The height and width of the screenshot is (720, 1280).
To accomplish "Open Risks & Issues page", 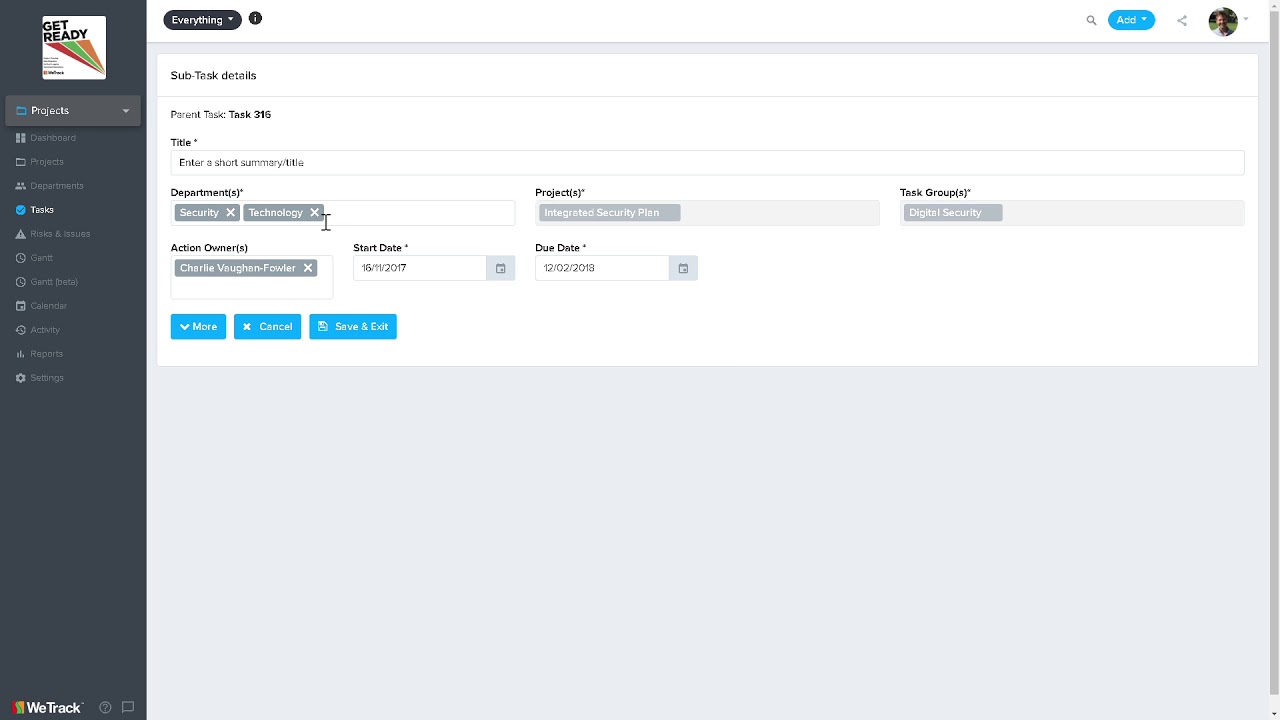I will [53, 234].
